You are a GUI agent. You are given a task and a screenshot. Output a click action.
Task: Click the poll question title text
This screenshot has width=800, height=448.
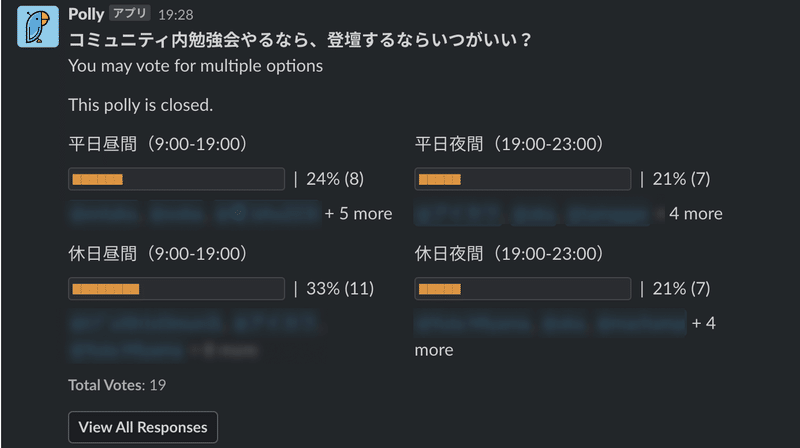pos(300,40)
